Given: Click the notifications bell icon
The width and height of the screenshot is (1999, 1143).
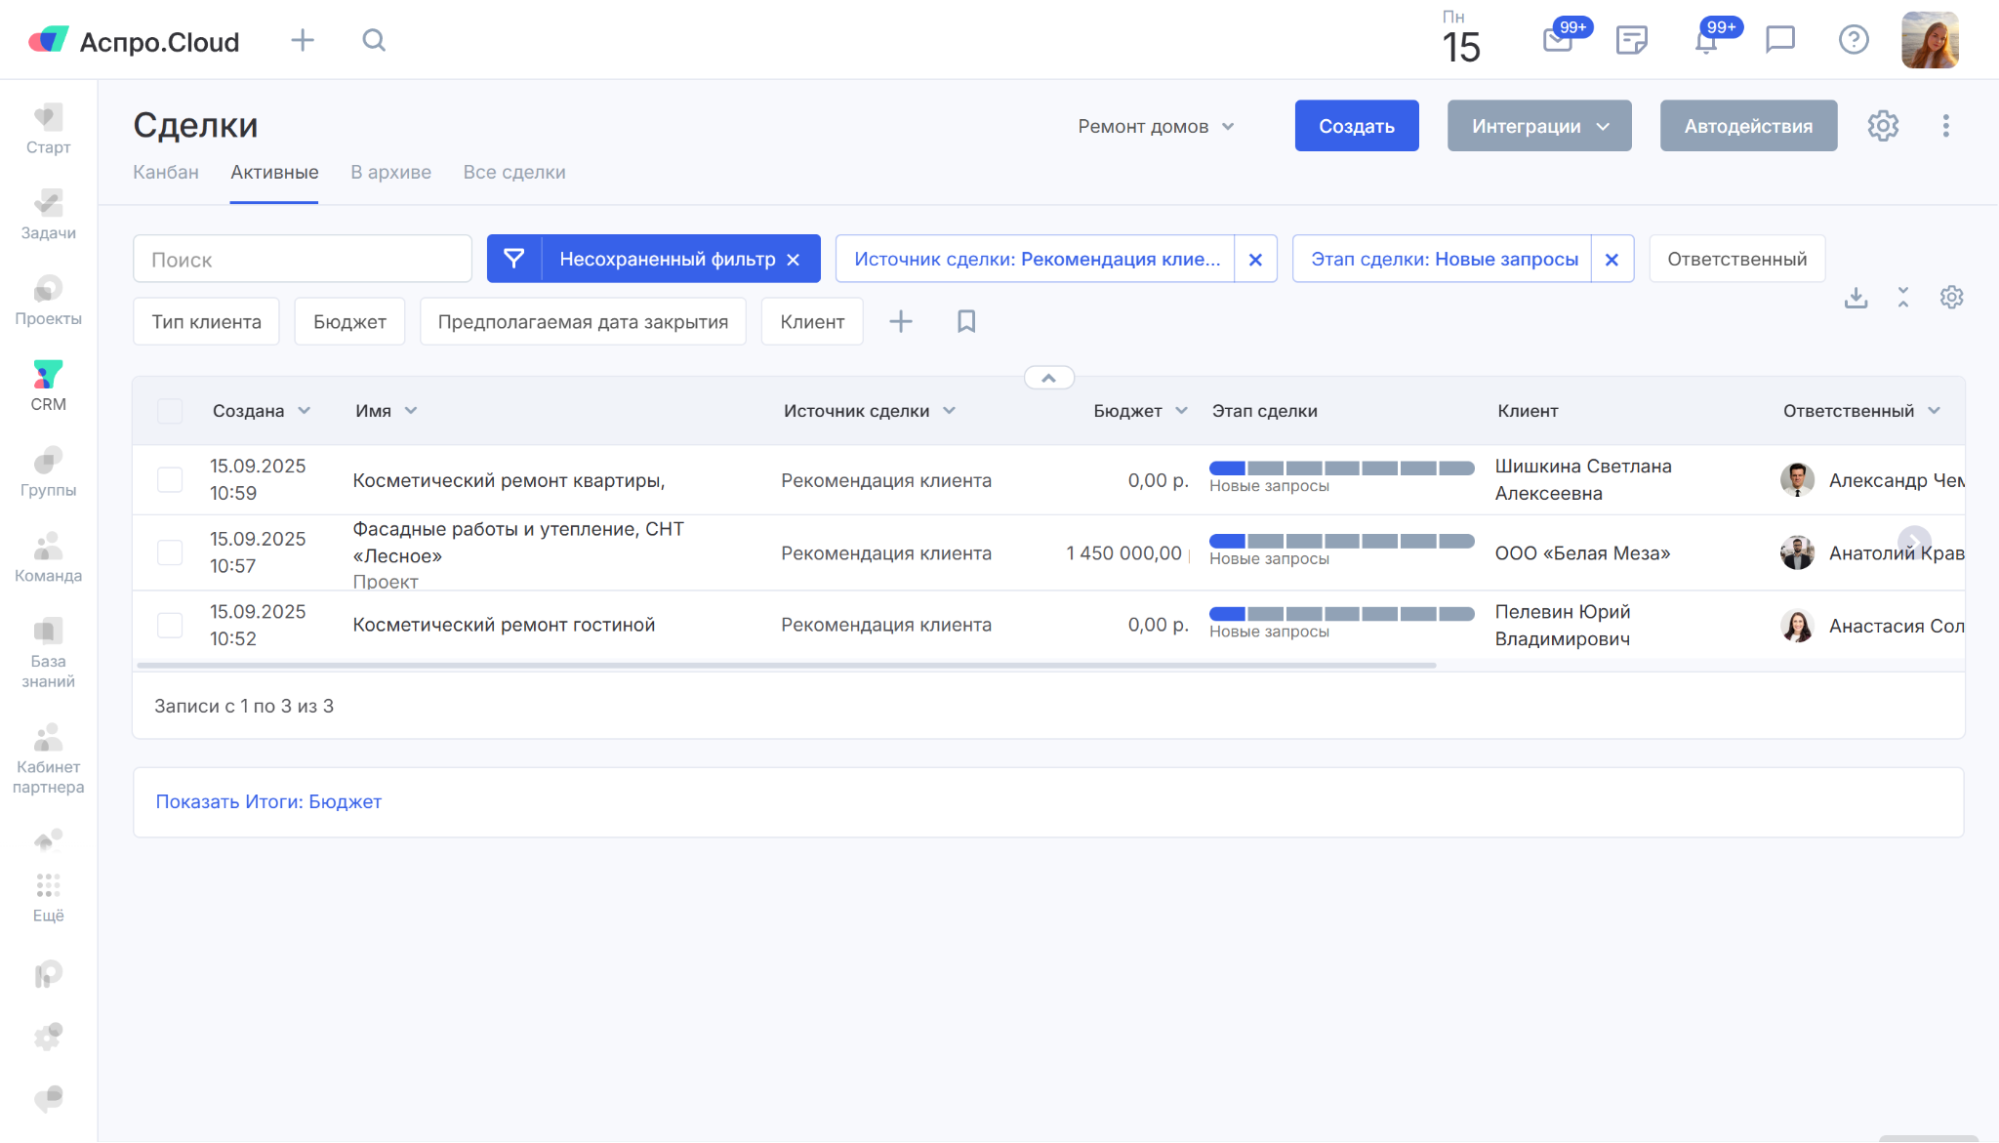Looking at the screenshot, I should (x=1706, y=41).
